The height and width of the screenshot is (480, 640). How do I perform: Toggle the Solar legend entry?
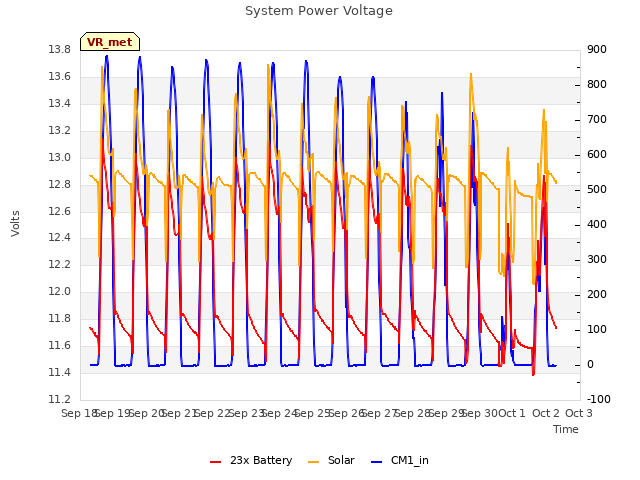331,460
